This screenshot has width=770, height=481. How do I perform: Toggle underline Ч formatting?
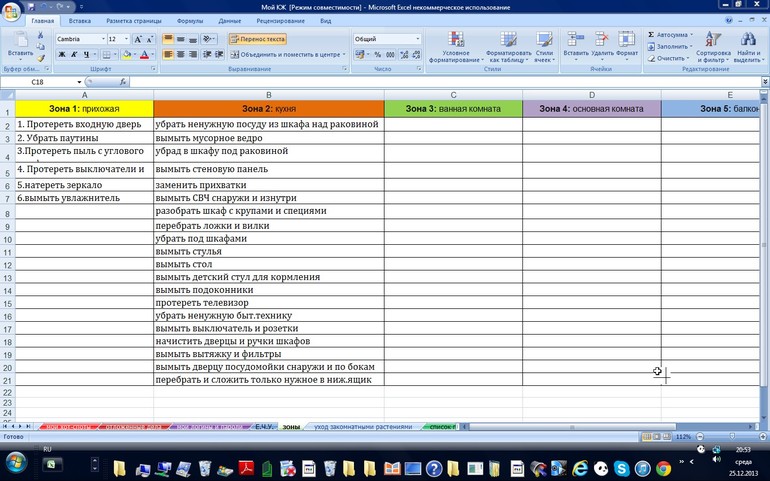click(87, 54)
